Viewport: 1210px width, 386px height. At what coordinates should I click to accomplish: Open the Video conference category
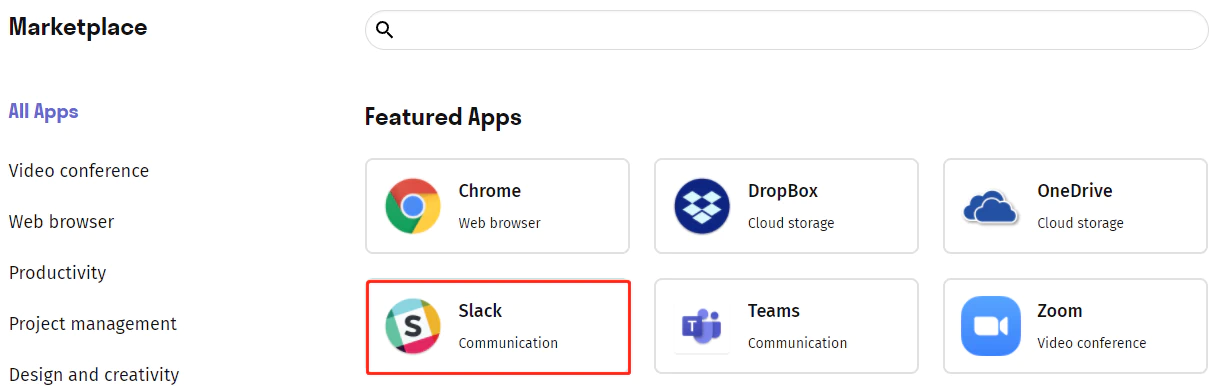pyautogui.click(x=79, y=171)
